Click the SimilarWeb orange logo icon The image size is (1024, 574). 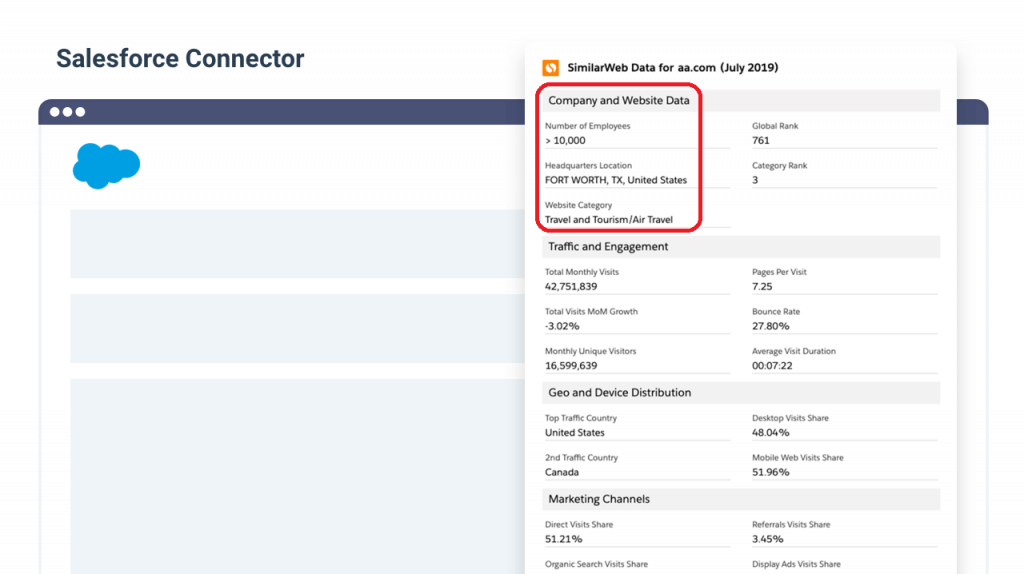(551, 68)
